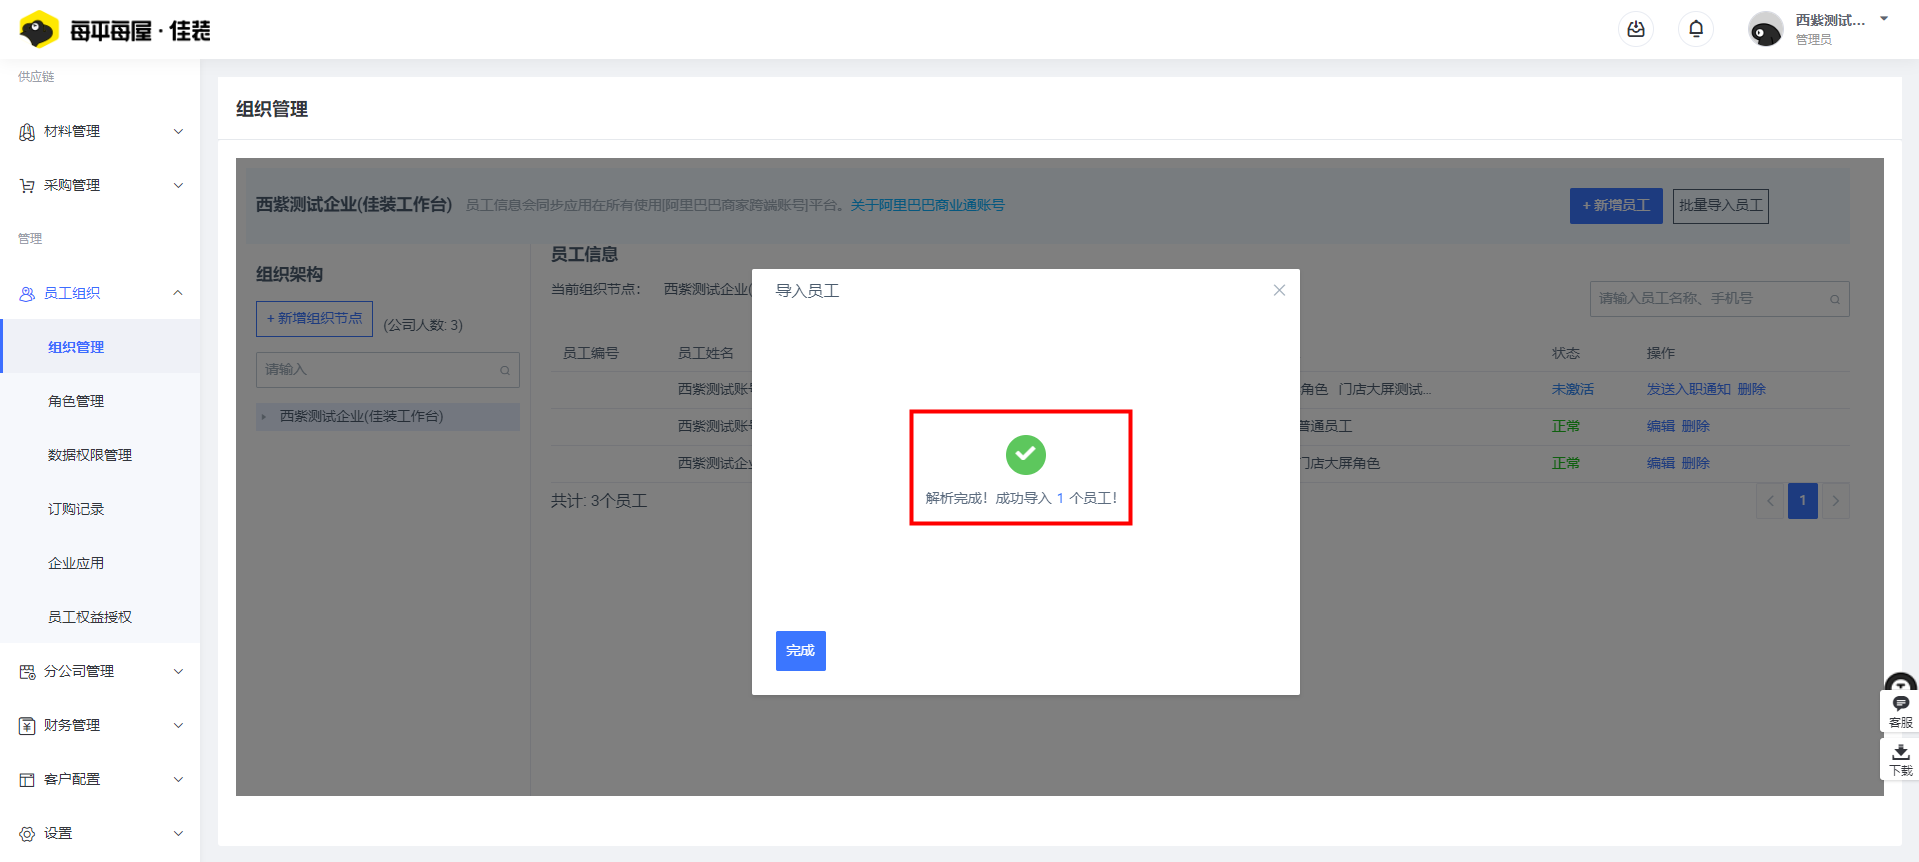
Task: Collapse the 员工组织 chevron
Action: [178, 293]
